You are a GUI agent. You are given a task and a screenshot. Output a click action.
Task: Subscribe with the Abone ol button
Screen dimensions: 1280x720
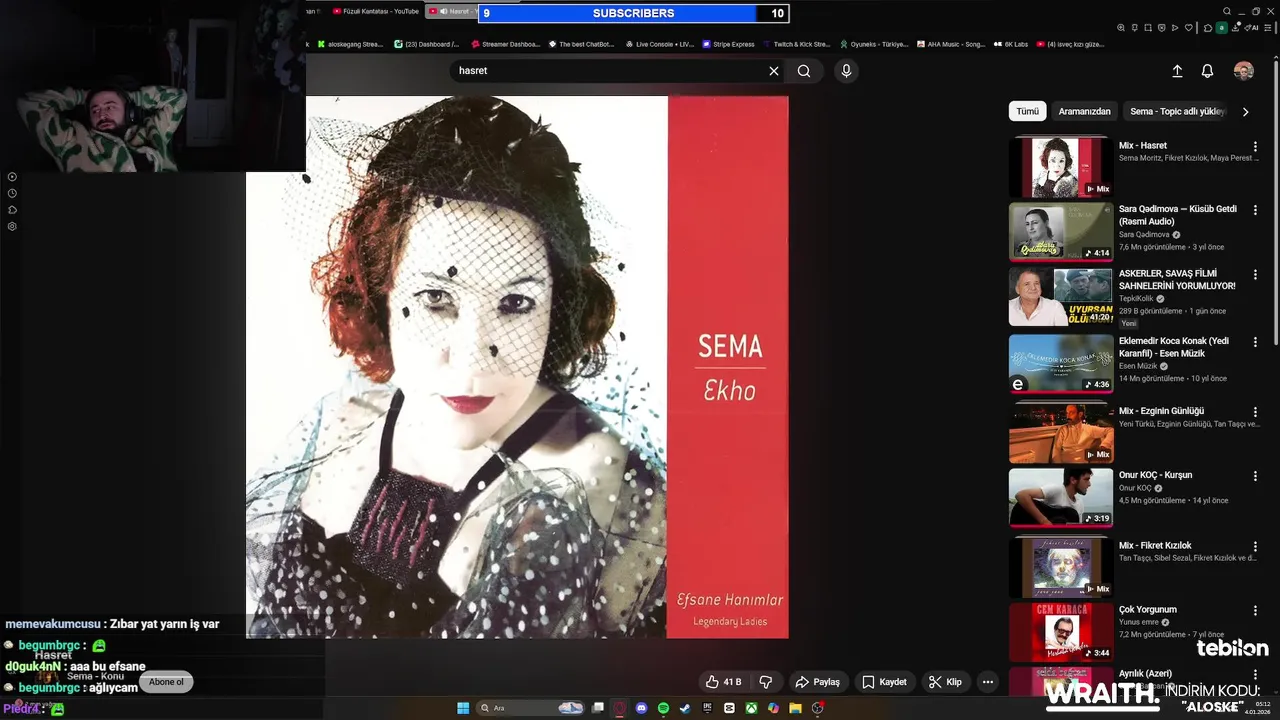166,682
